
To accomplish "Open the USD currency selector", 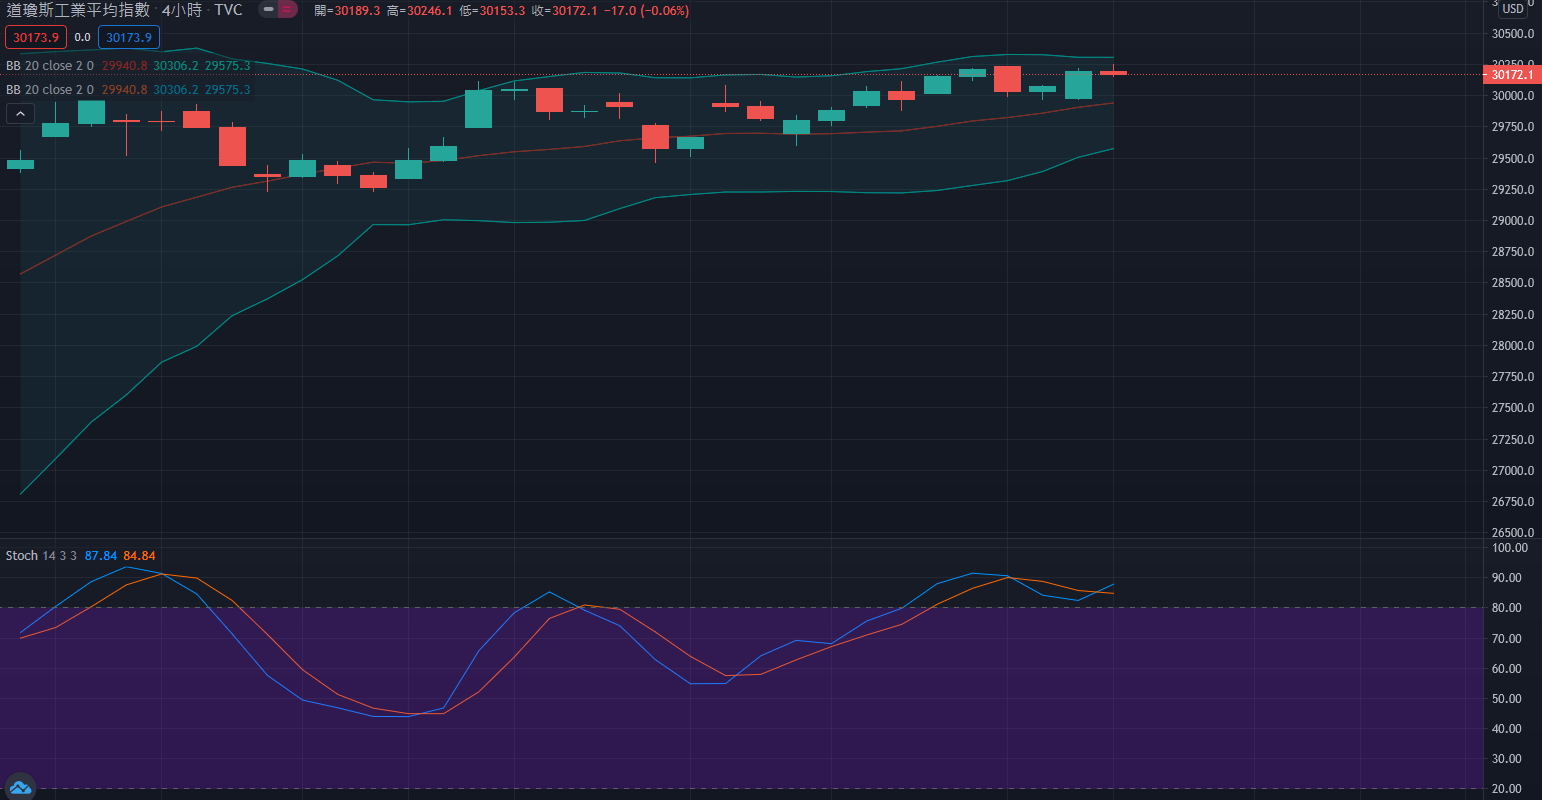I will tap(1513, 9).
